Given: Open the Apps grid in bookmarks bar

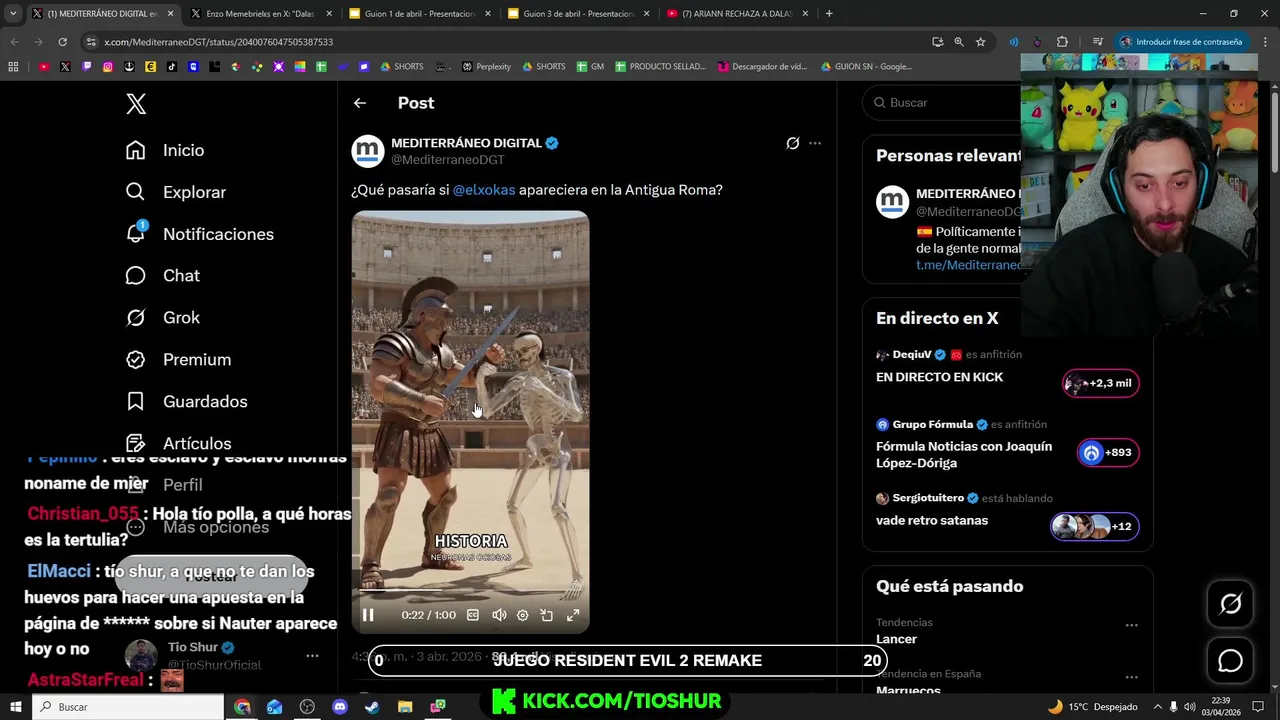Looking at the screenshot, I should 13,67.
